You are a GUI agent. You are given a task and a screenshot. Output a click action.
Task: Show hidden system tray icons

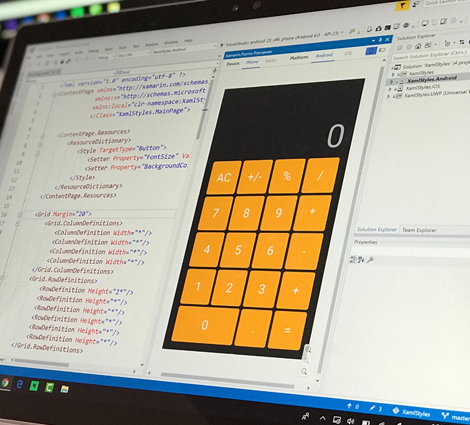point(322,418)
